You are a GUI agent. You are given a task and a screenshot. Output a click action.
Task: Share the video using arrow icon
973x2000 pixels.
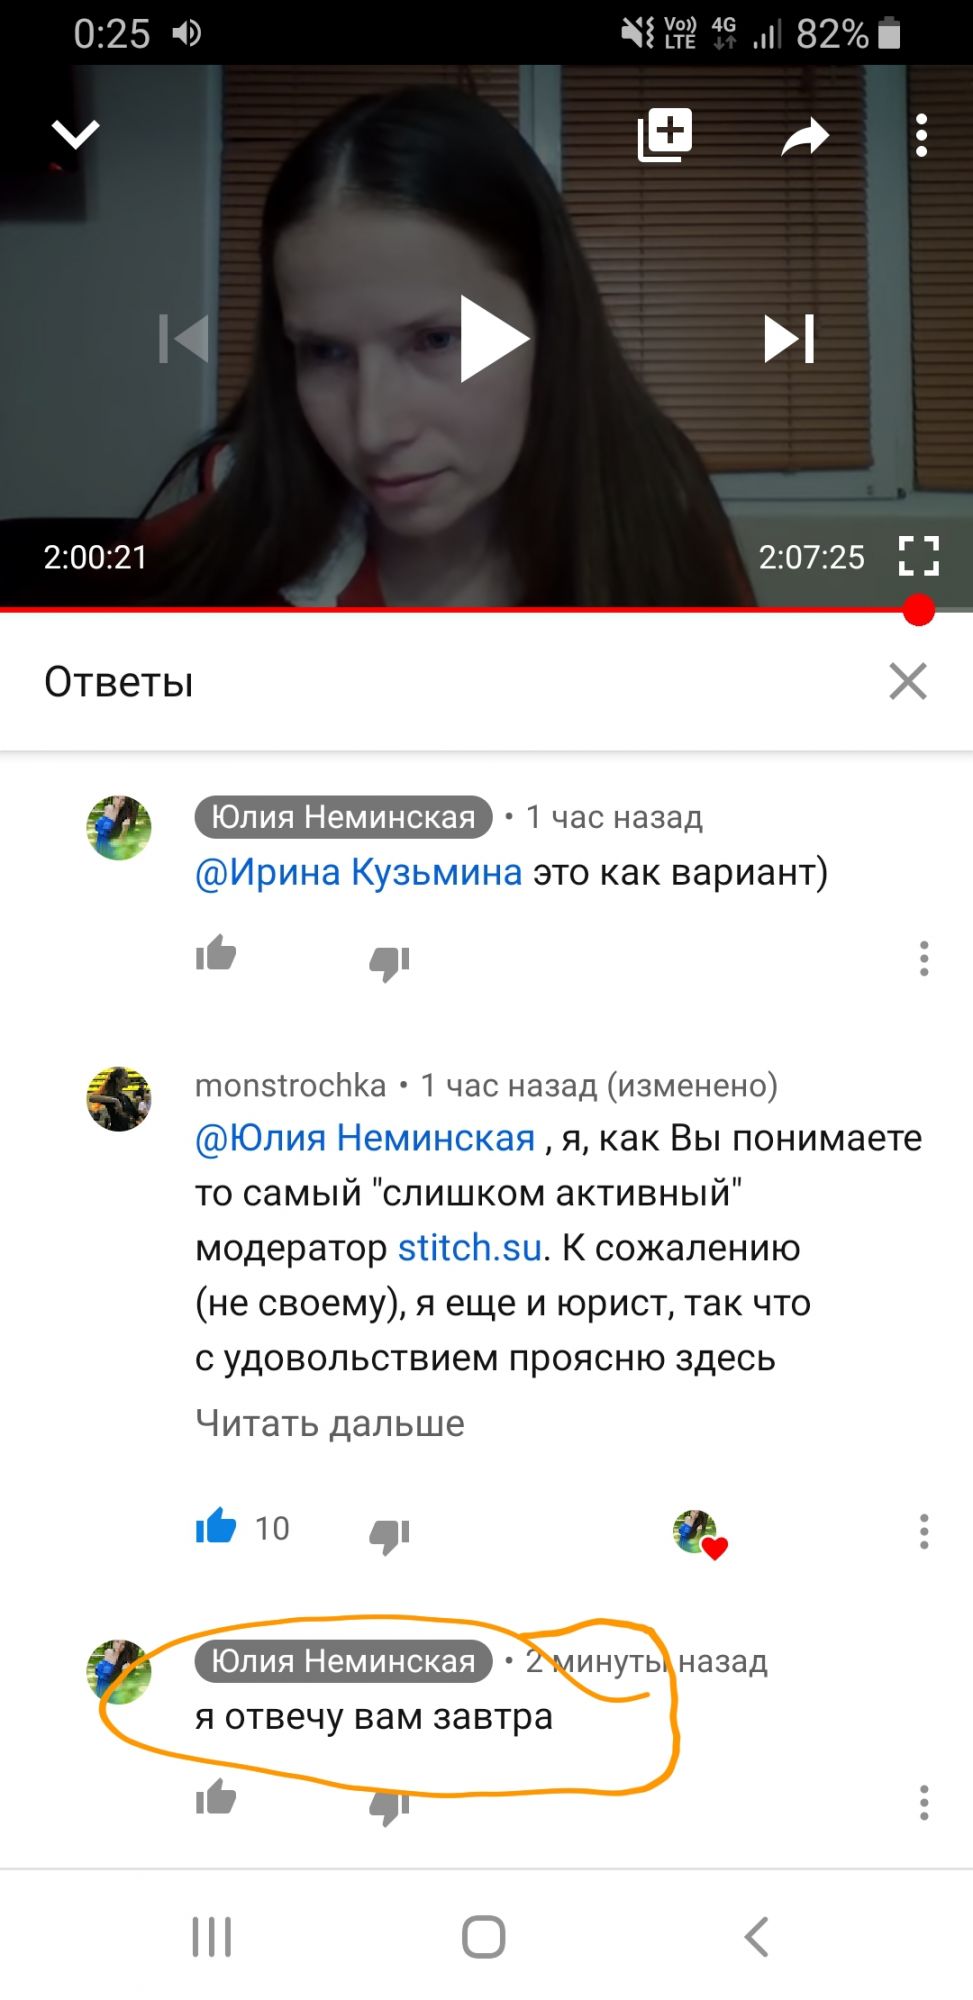coord(805,136)
